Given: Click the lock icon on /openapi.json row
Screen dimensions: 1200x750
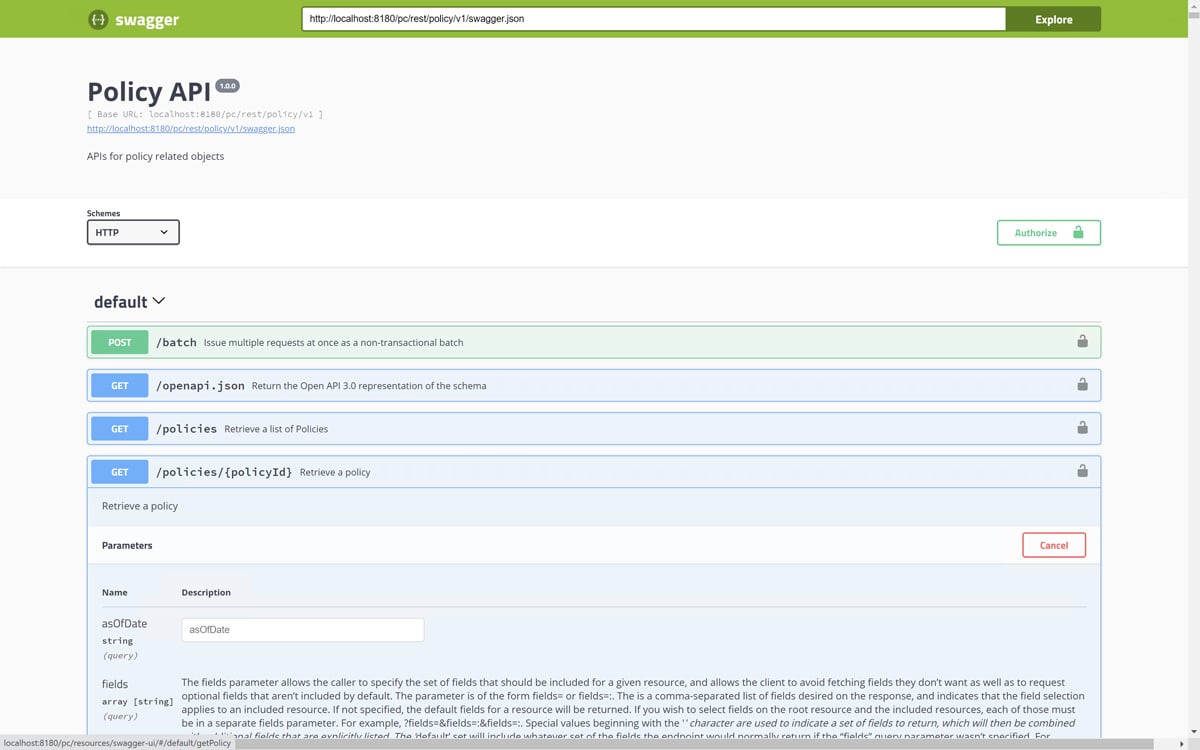Looking at the screenshot, I should (x=1082, y=384).
